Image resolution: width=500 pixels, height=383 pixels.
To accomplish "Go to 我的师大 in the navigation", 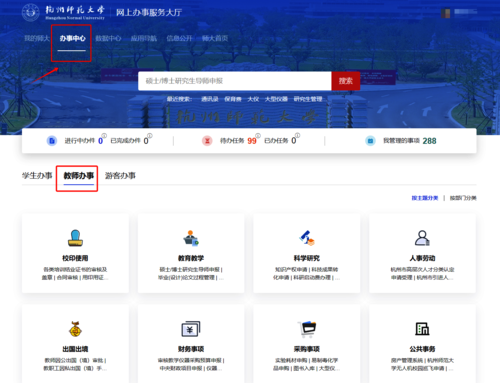I will click(x=37, y=38).
